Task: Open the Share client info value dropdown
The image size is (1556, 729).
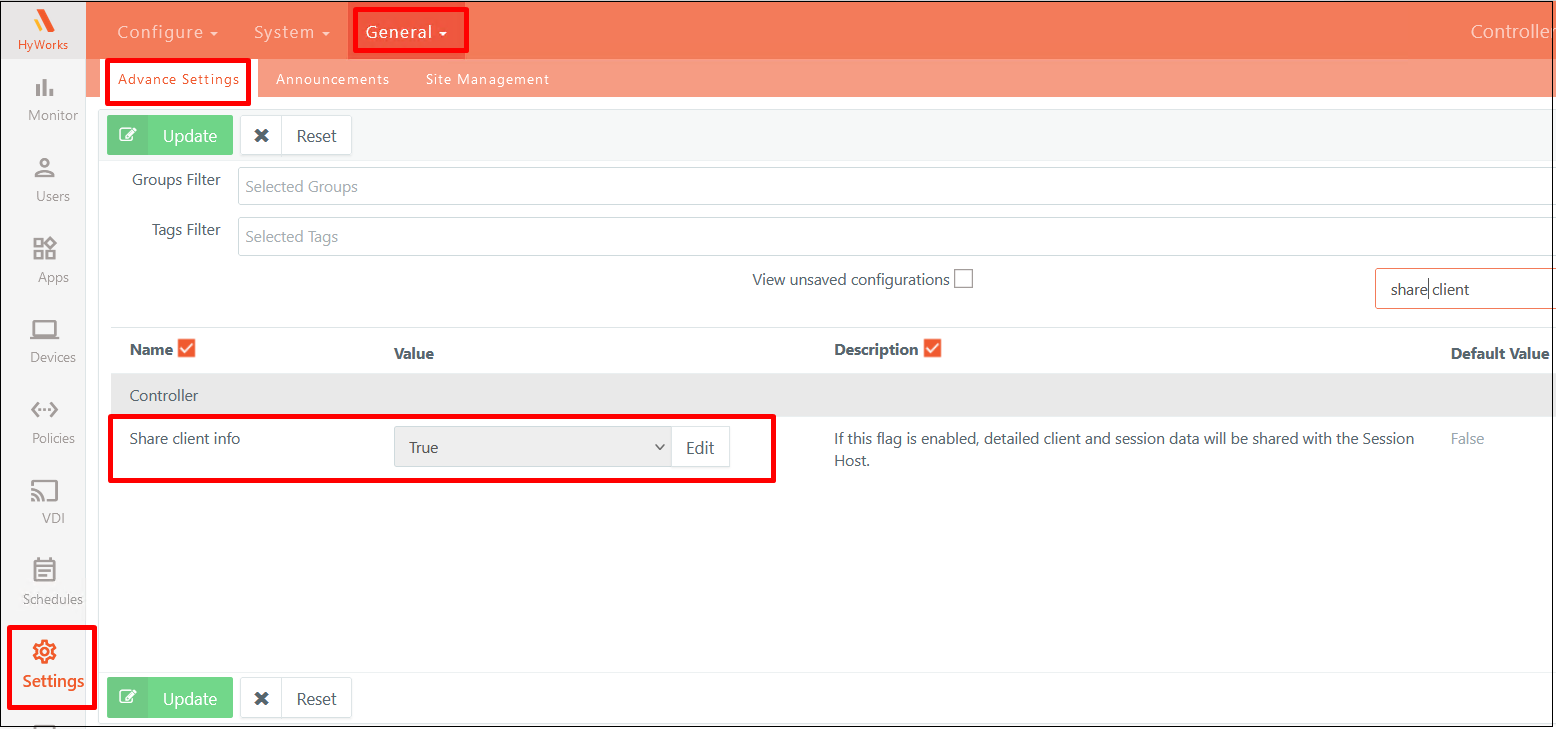Action: tap(533, 447)
